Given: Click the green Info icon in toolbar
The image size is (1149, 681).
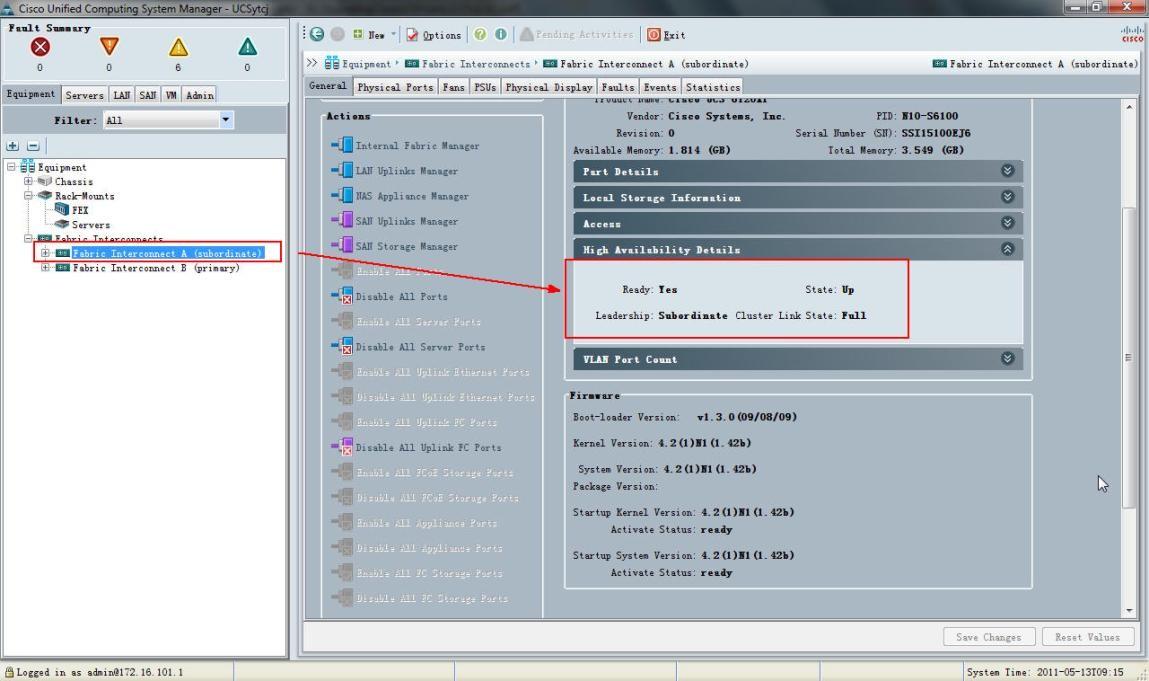Looking at the screenshot, I should click(x=501, y=34).
